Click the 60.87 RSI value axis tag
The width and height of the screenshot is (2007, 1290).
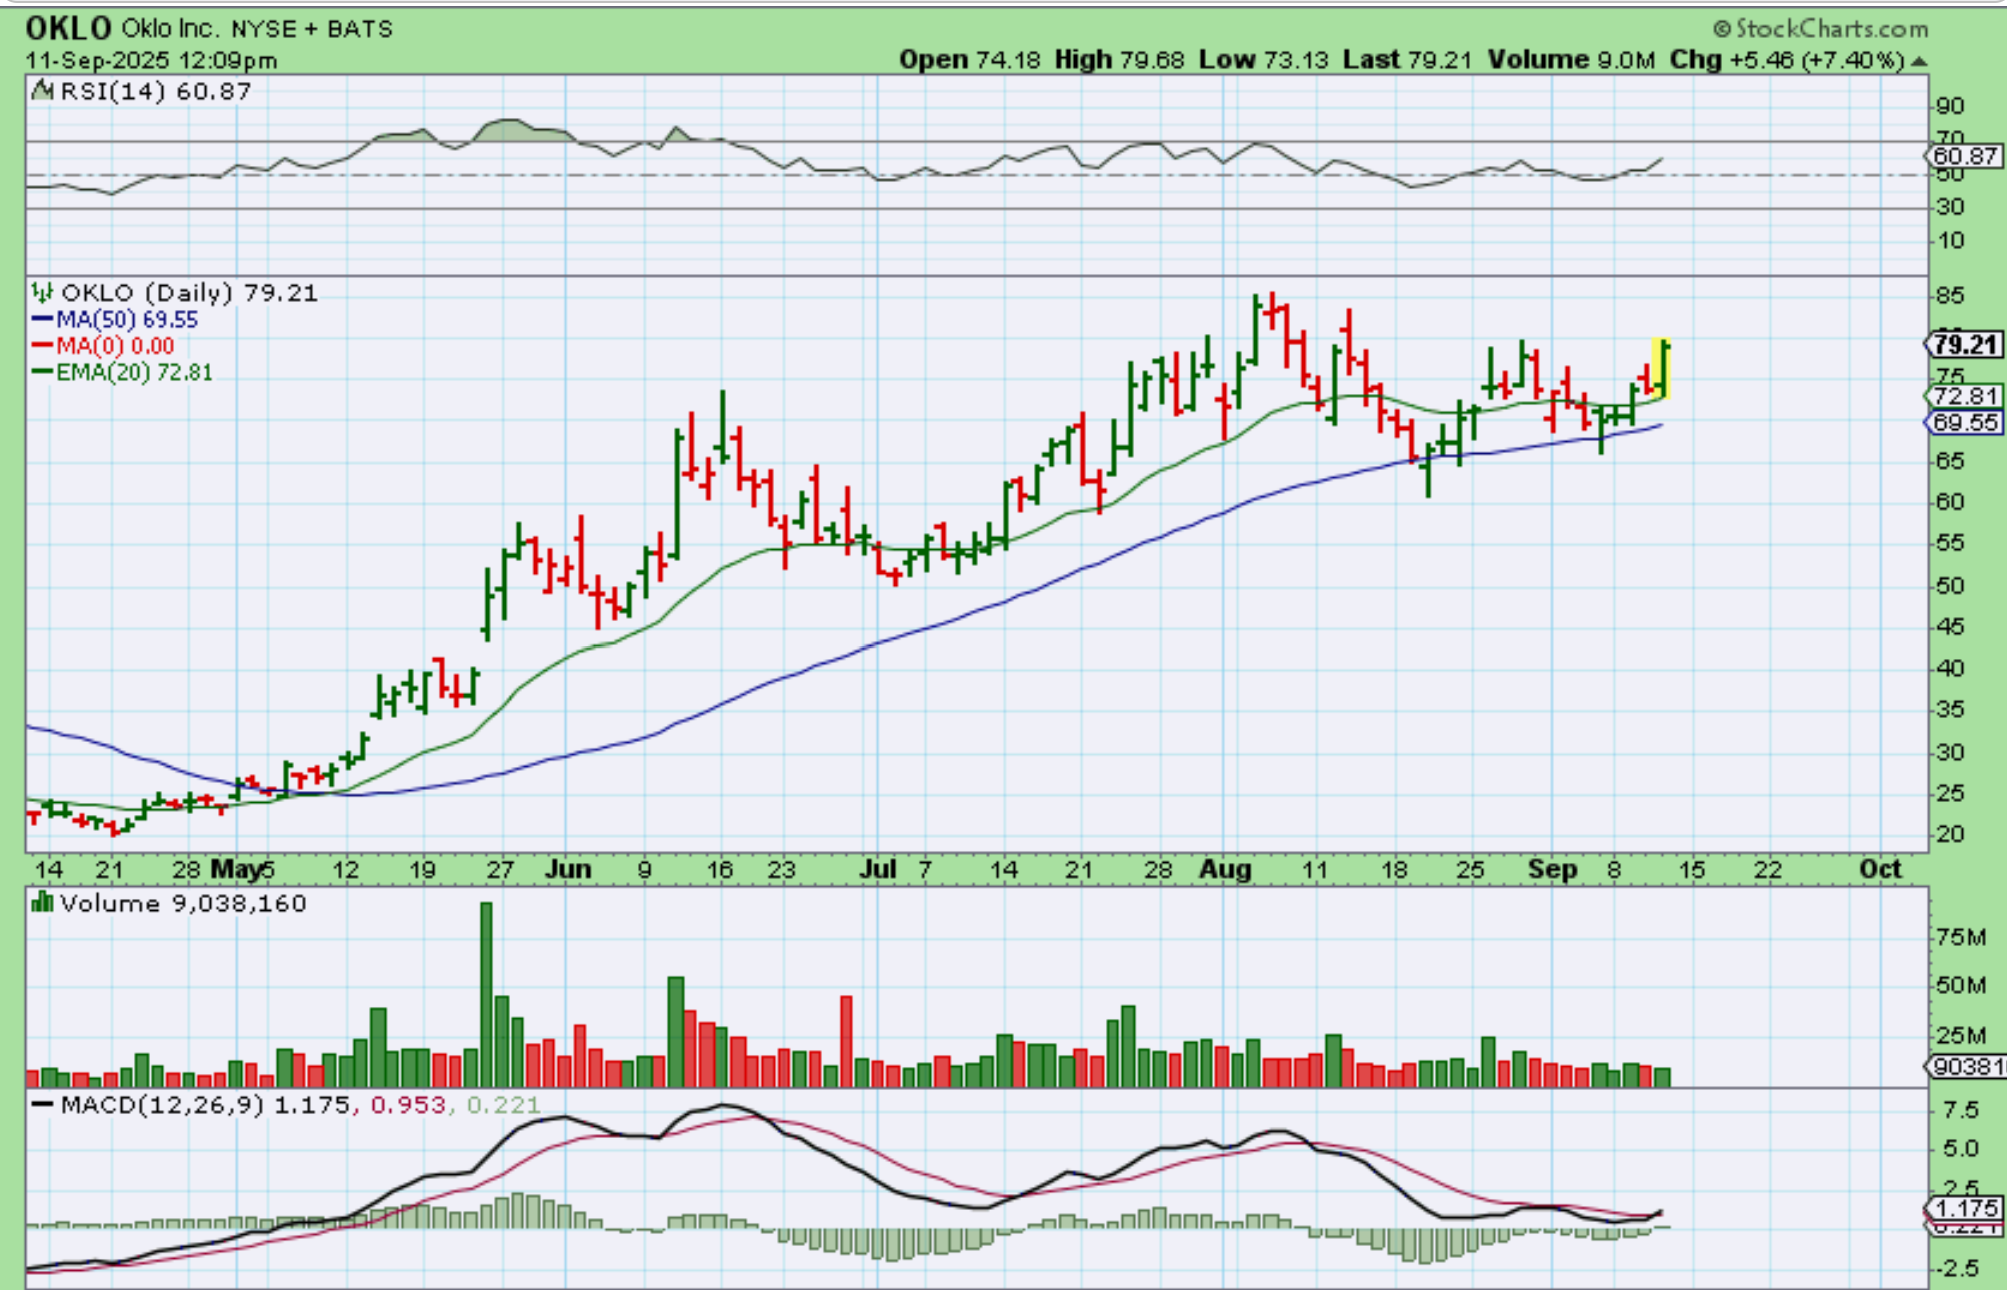[1964, 156]
